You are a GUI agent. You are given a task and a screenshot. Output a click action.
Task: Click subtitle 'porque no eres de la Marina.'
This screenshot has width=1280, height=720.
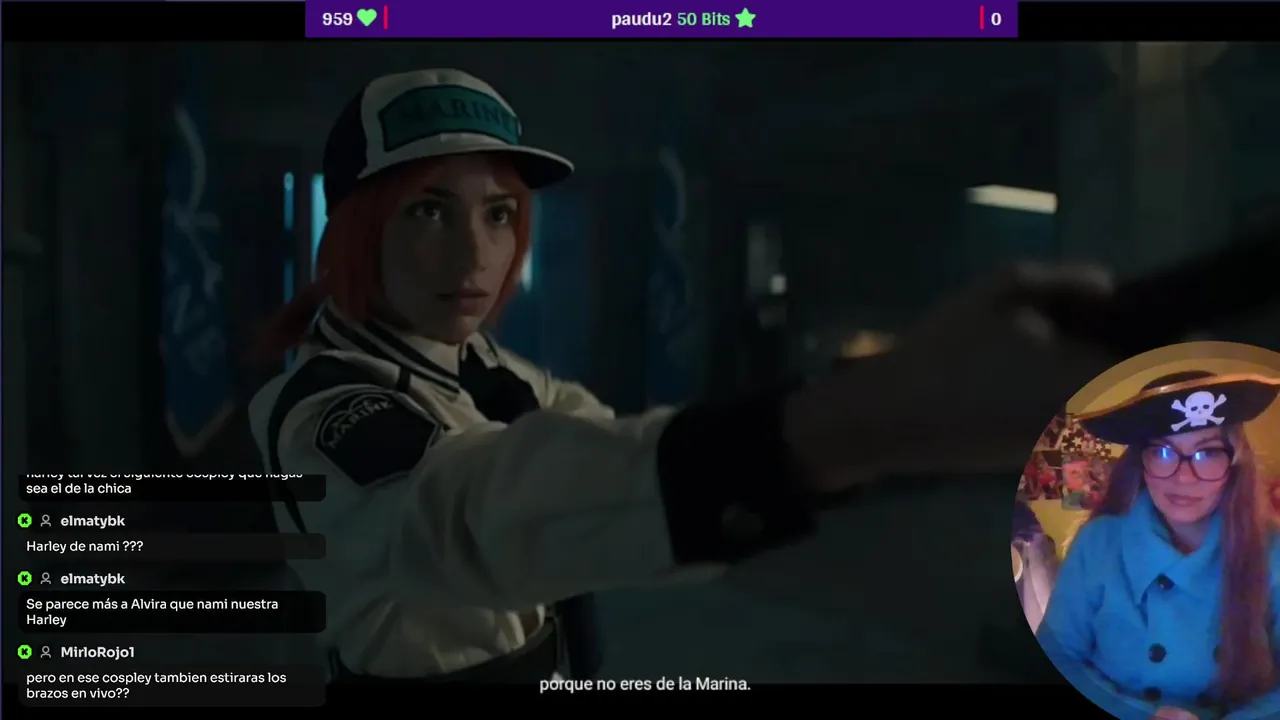645,685
